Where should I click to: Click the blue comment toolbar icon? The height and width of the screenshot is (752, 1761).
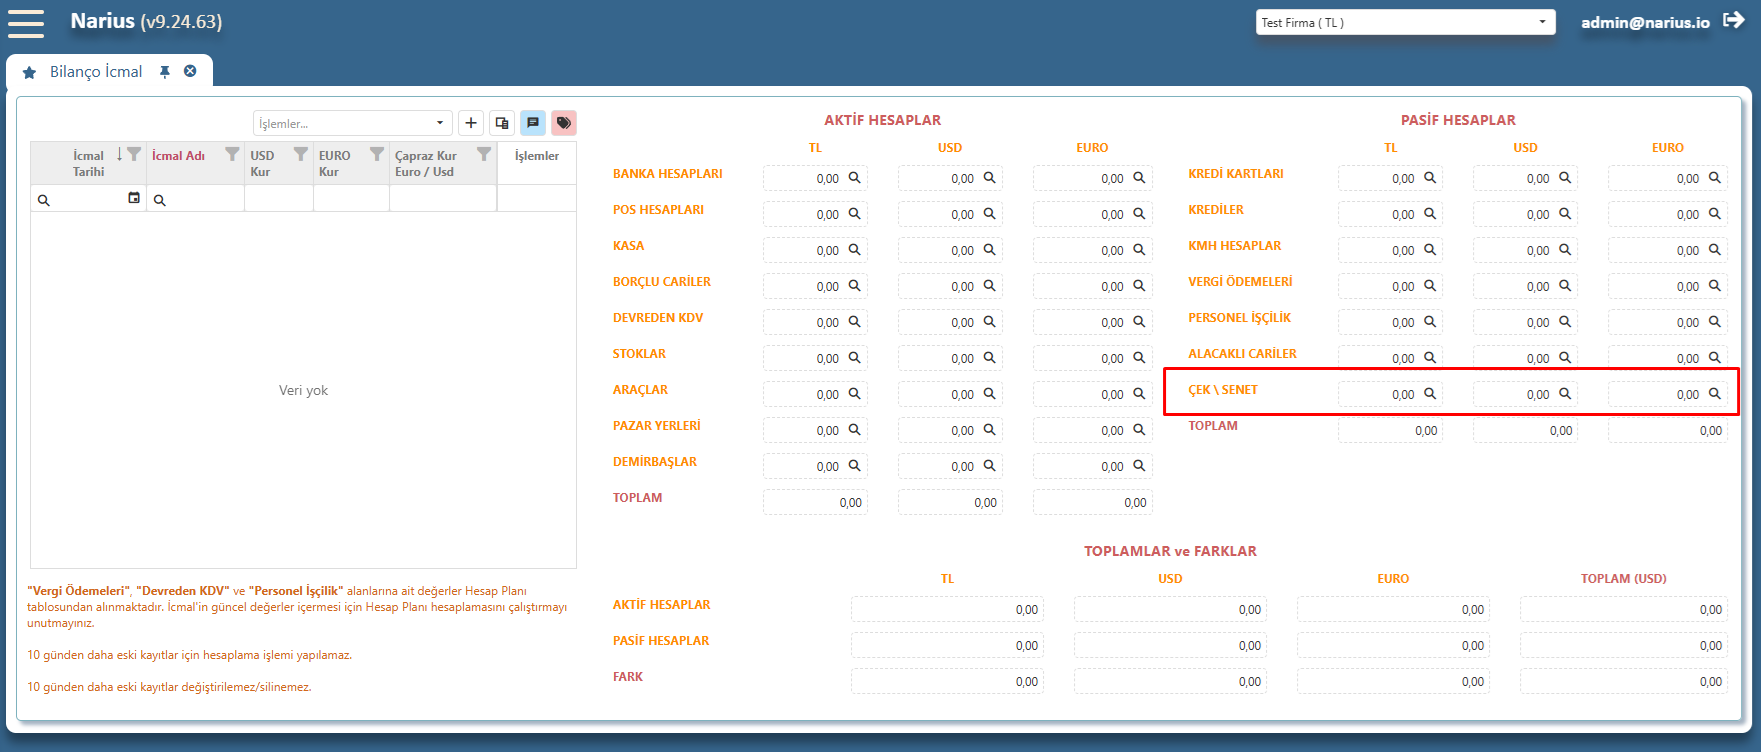point(533,123)
